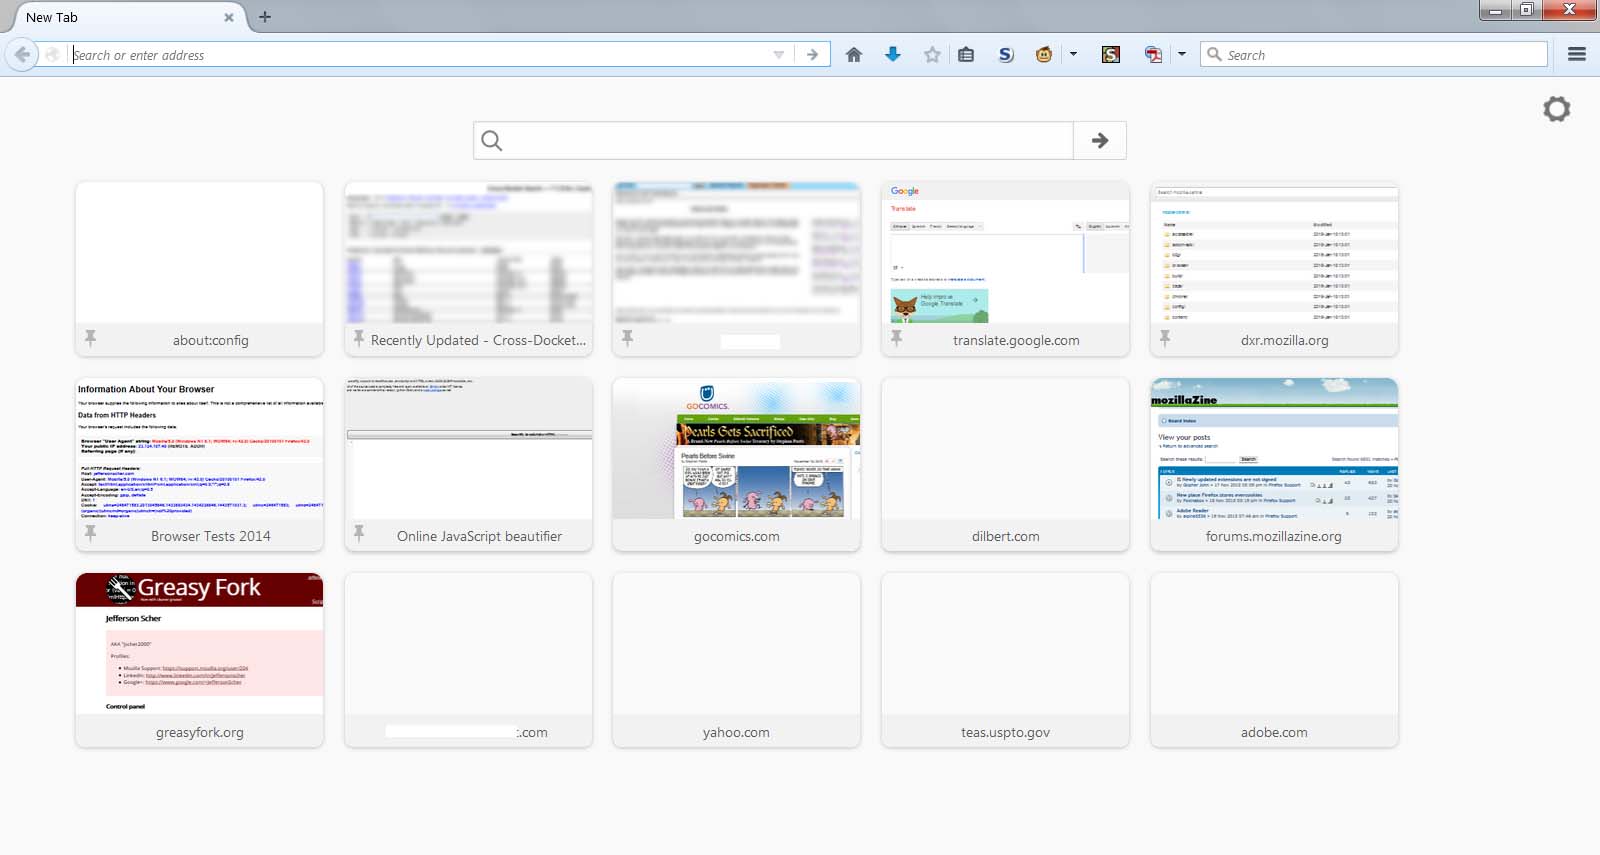Screen dimensions: 1600x855
Task: Click the gocomics.com label
Action: click(737, 537)
